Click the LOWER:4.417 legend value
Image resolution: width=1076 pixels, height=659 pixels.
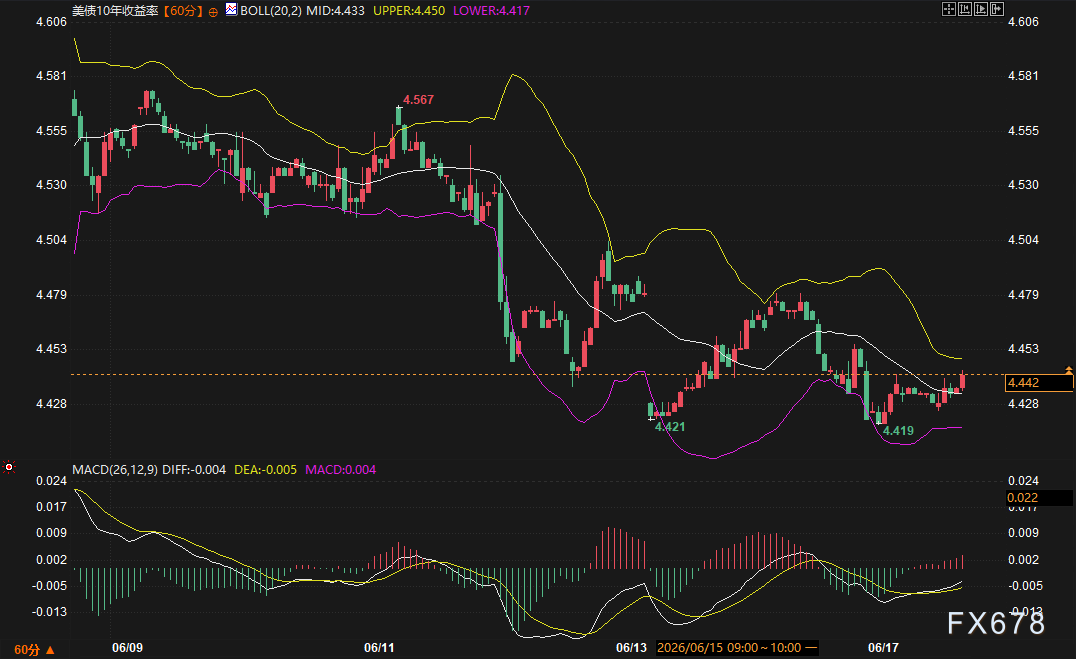(x=491, y=11)
